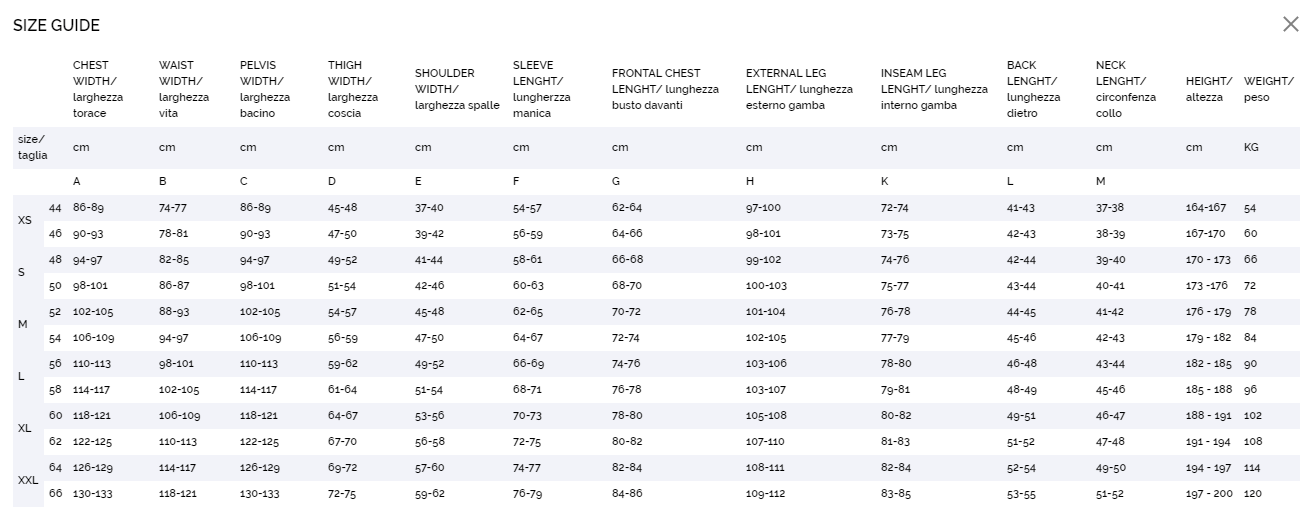
Task: Click the SLEEVE LENGHT column header
Action: (x=541, y=89)
